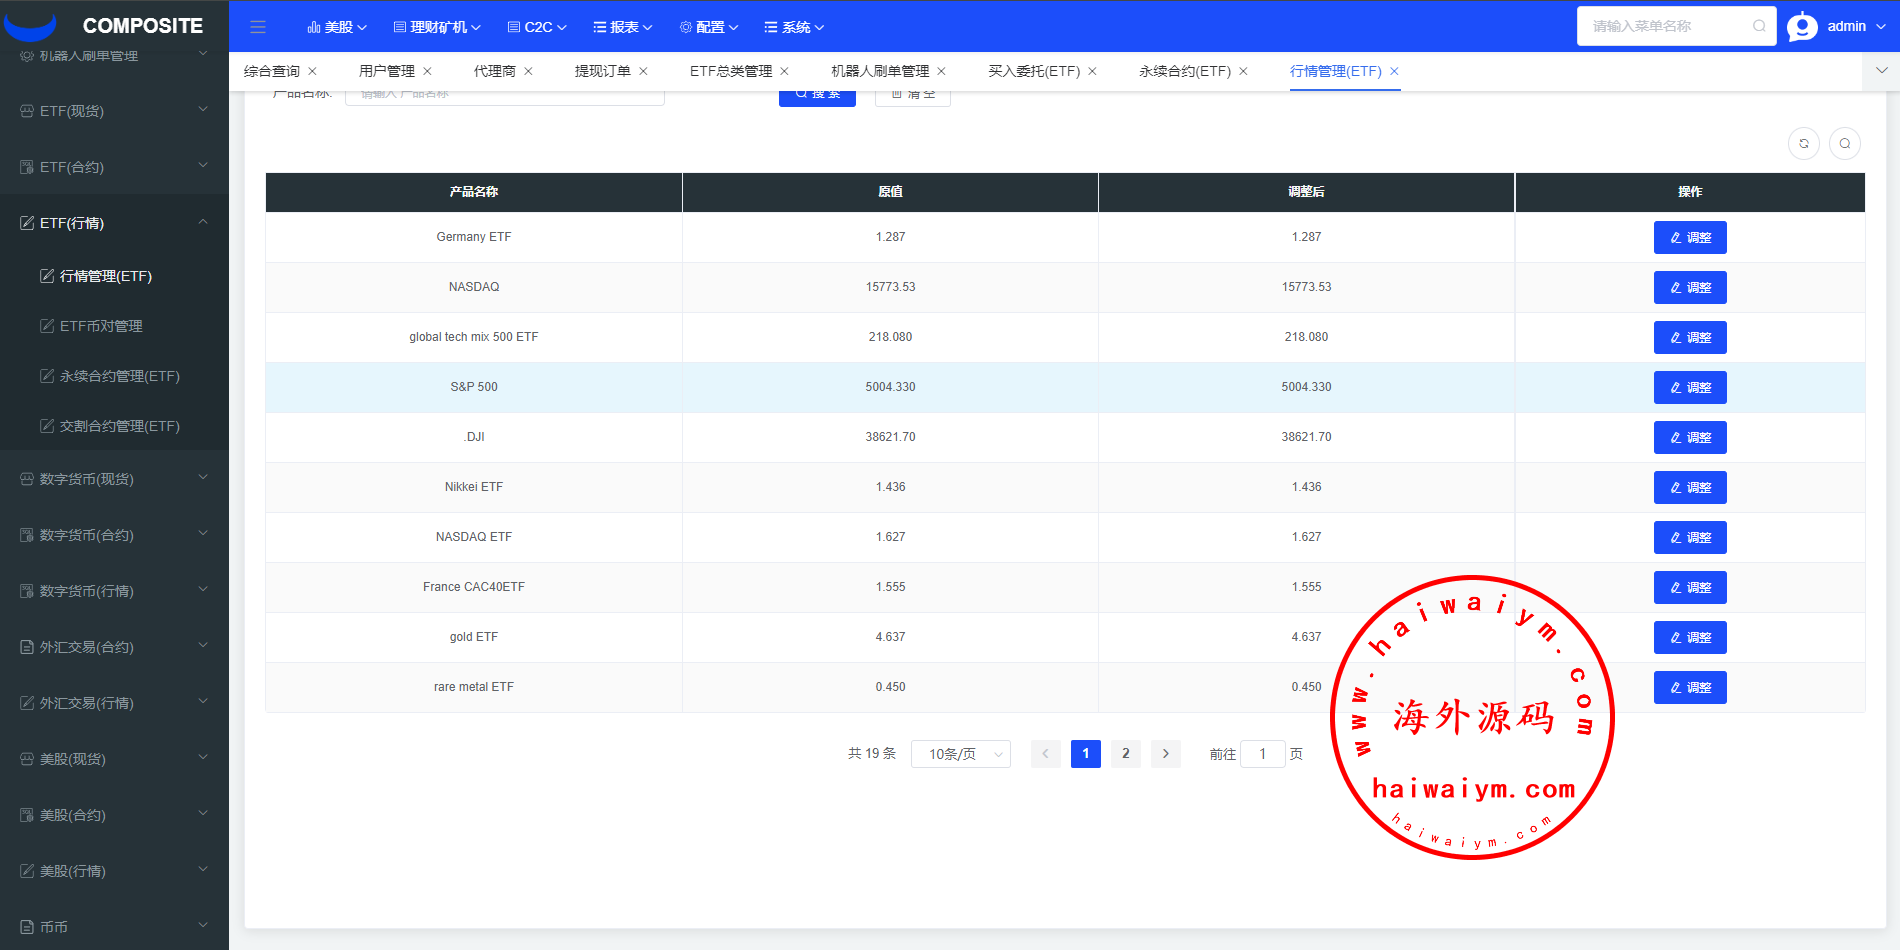1900x950 pixels.
Task: Close the 永续合约(ETF) tab
Action: [x=1244, y=71]
